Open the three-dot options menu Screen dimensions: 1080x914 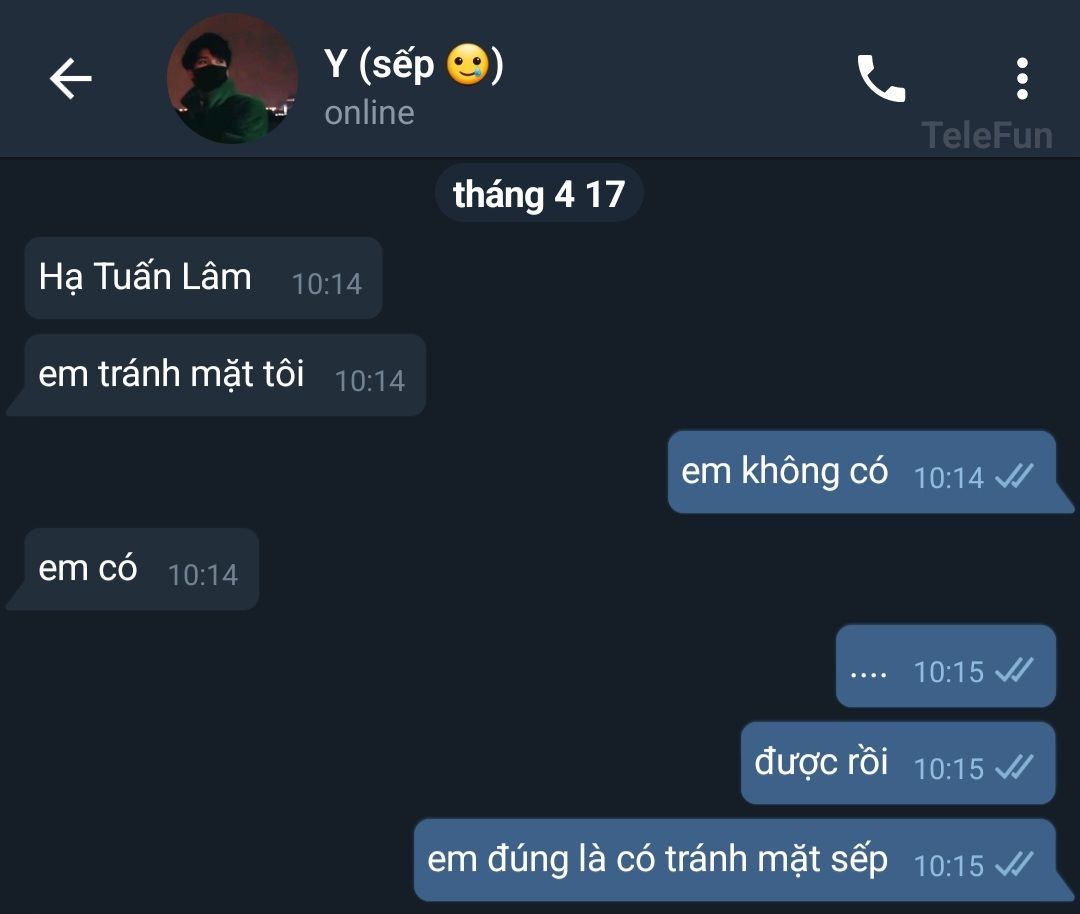[1022, 79]
